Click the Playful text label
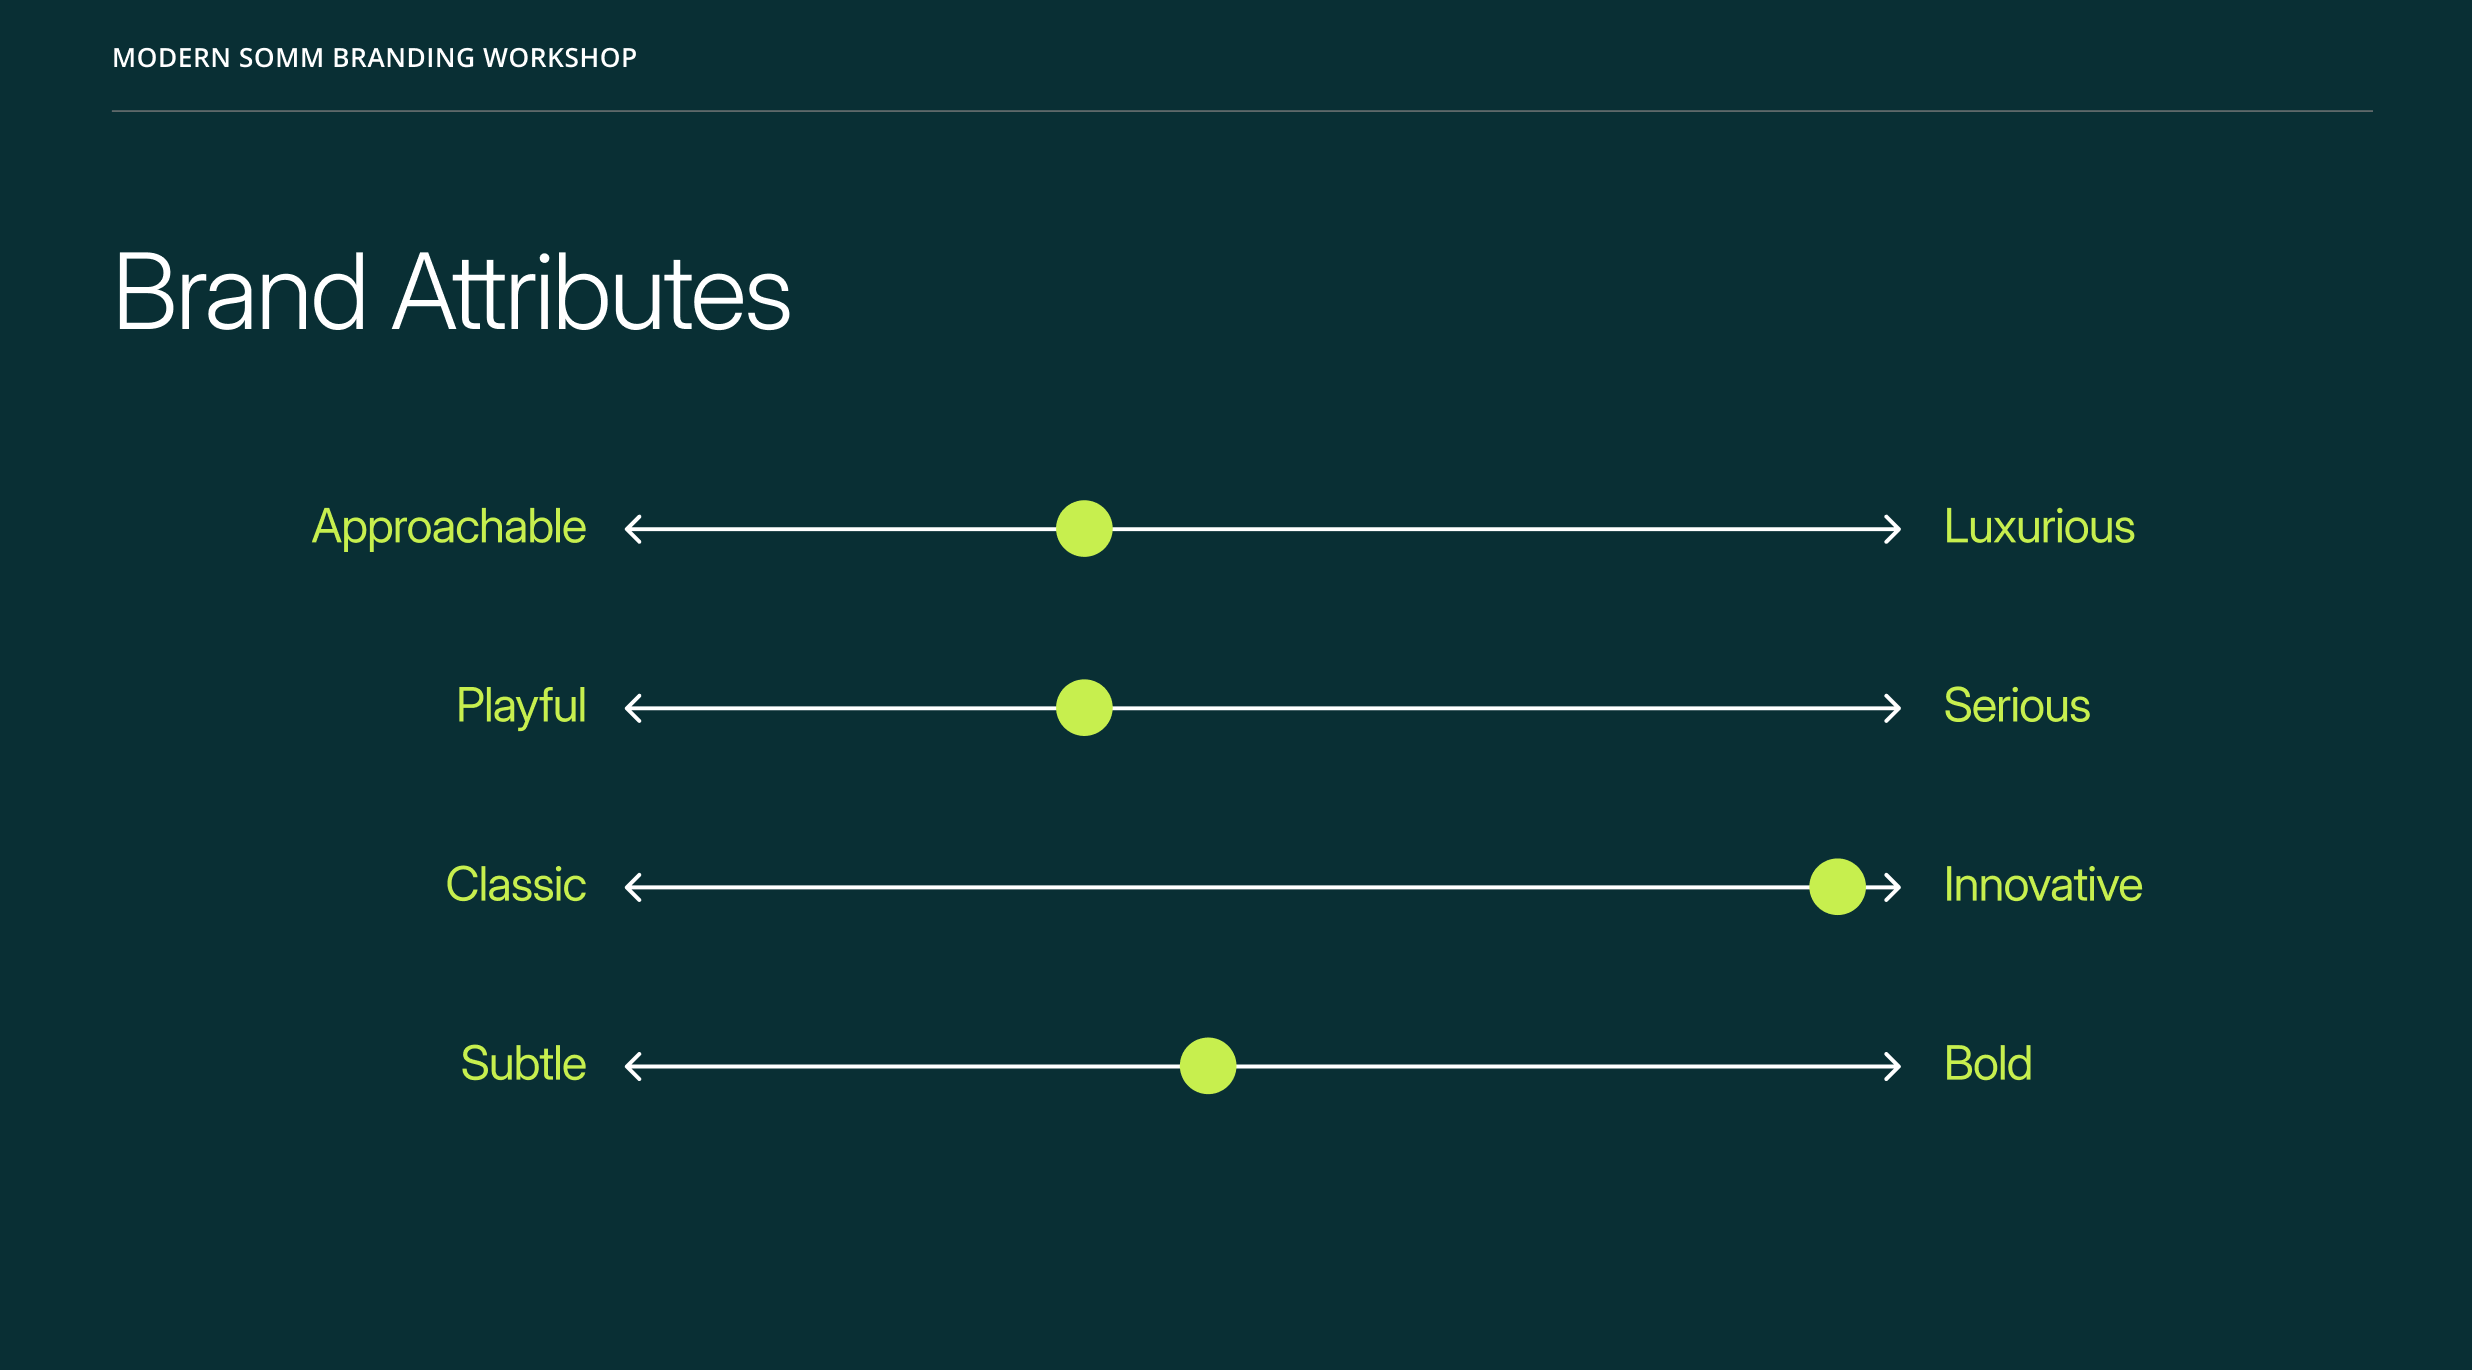The height and width of the screenshot is (1370, 2472). [521, 706]
